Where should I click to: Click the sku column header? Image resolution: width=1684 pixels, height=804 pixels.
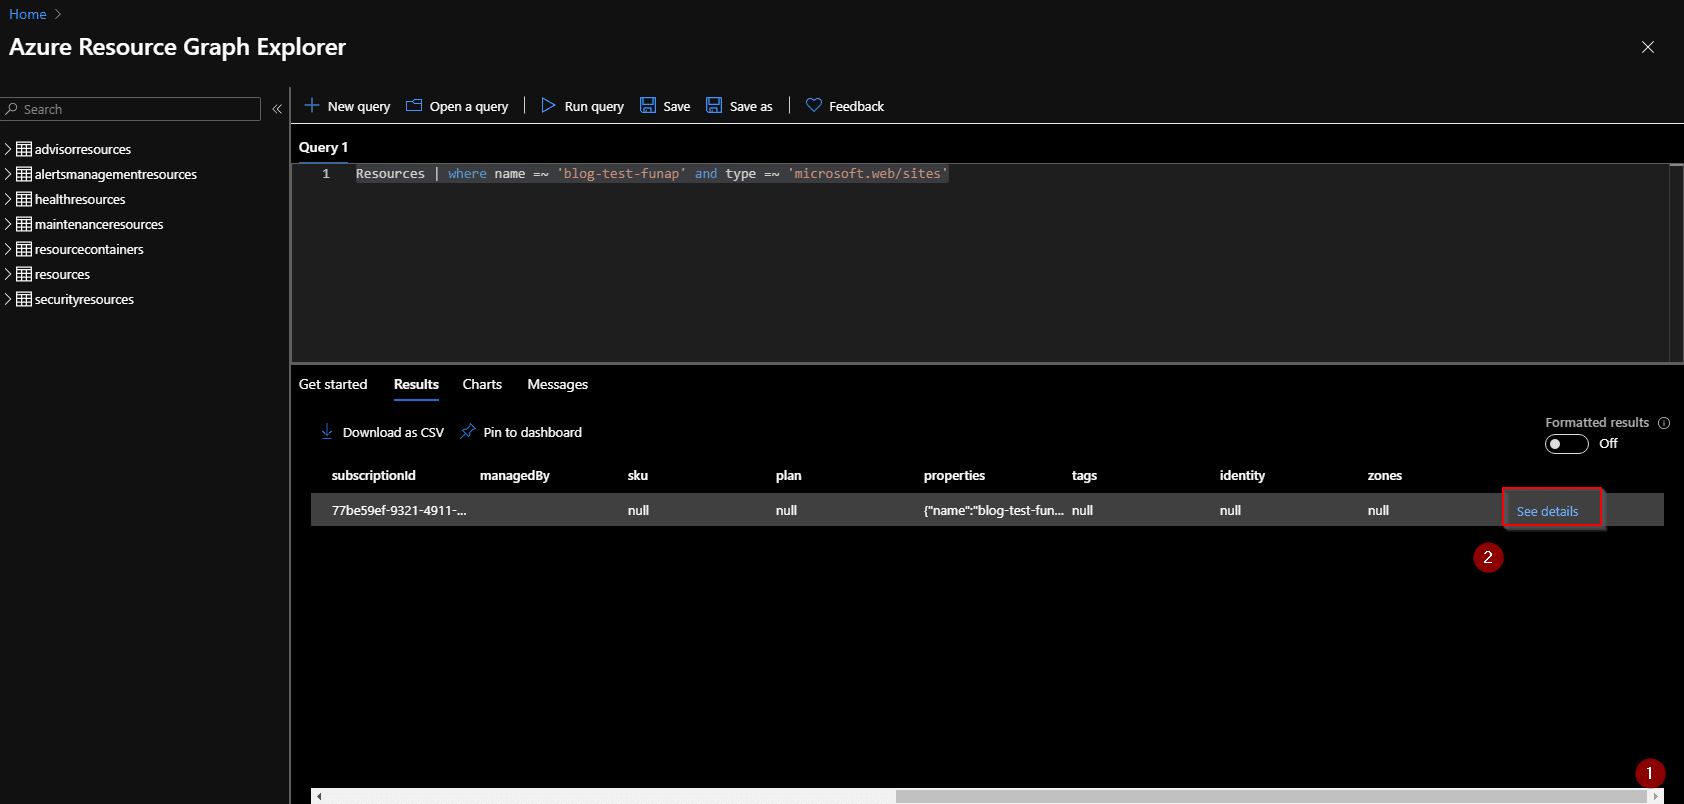click(x=638, y=476)
